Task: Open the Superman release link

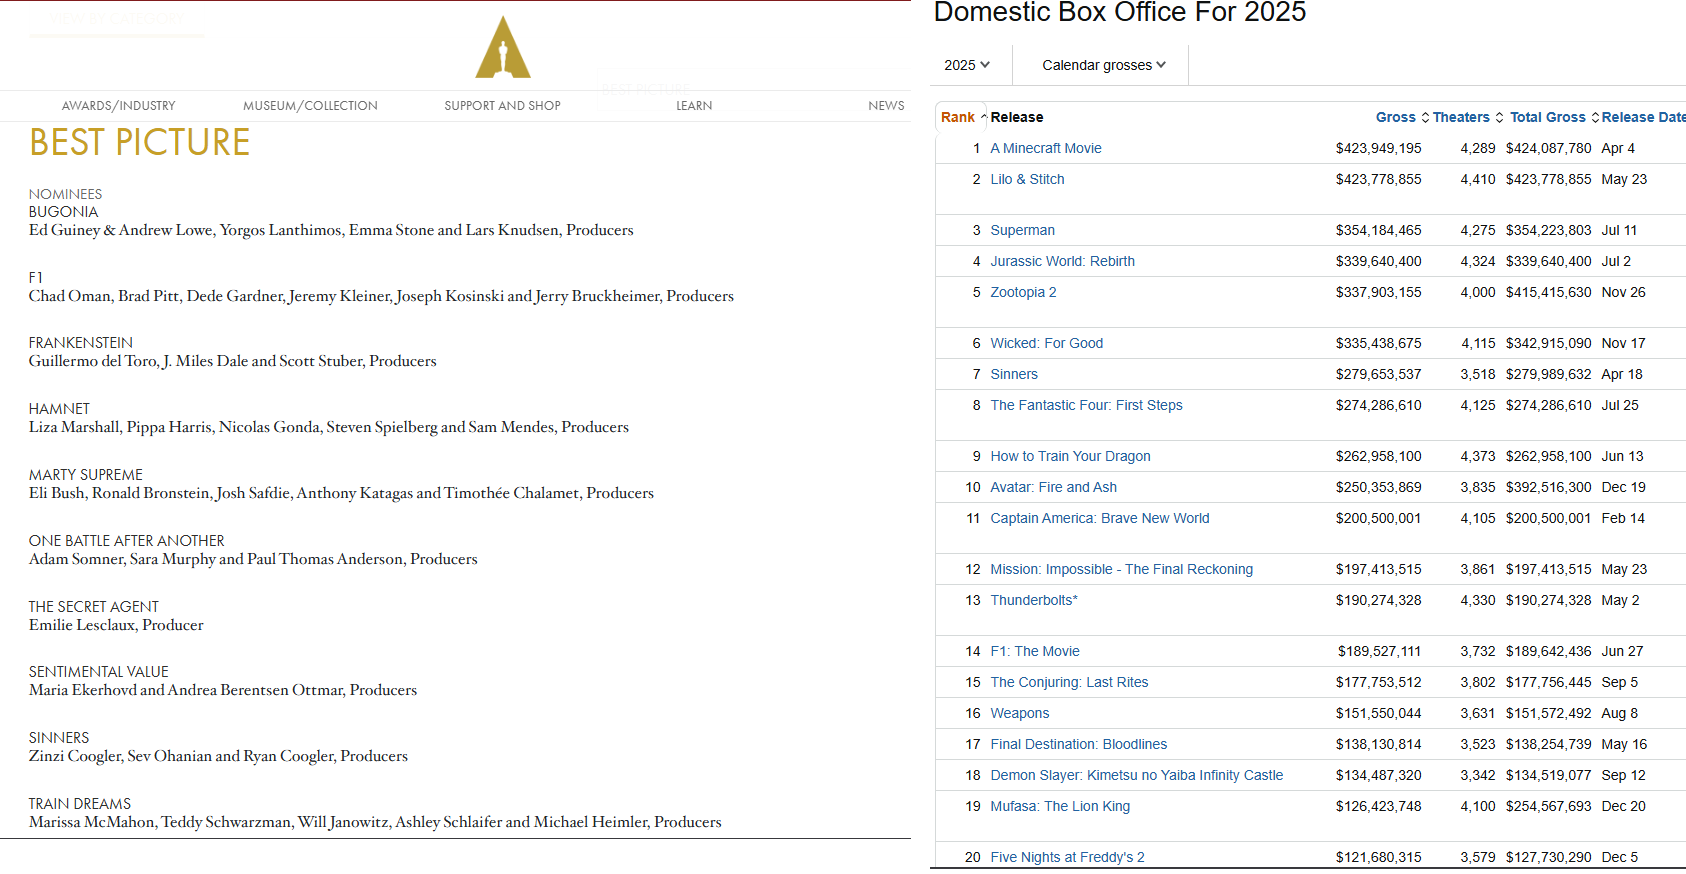Action: 1022,230
